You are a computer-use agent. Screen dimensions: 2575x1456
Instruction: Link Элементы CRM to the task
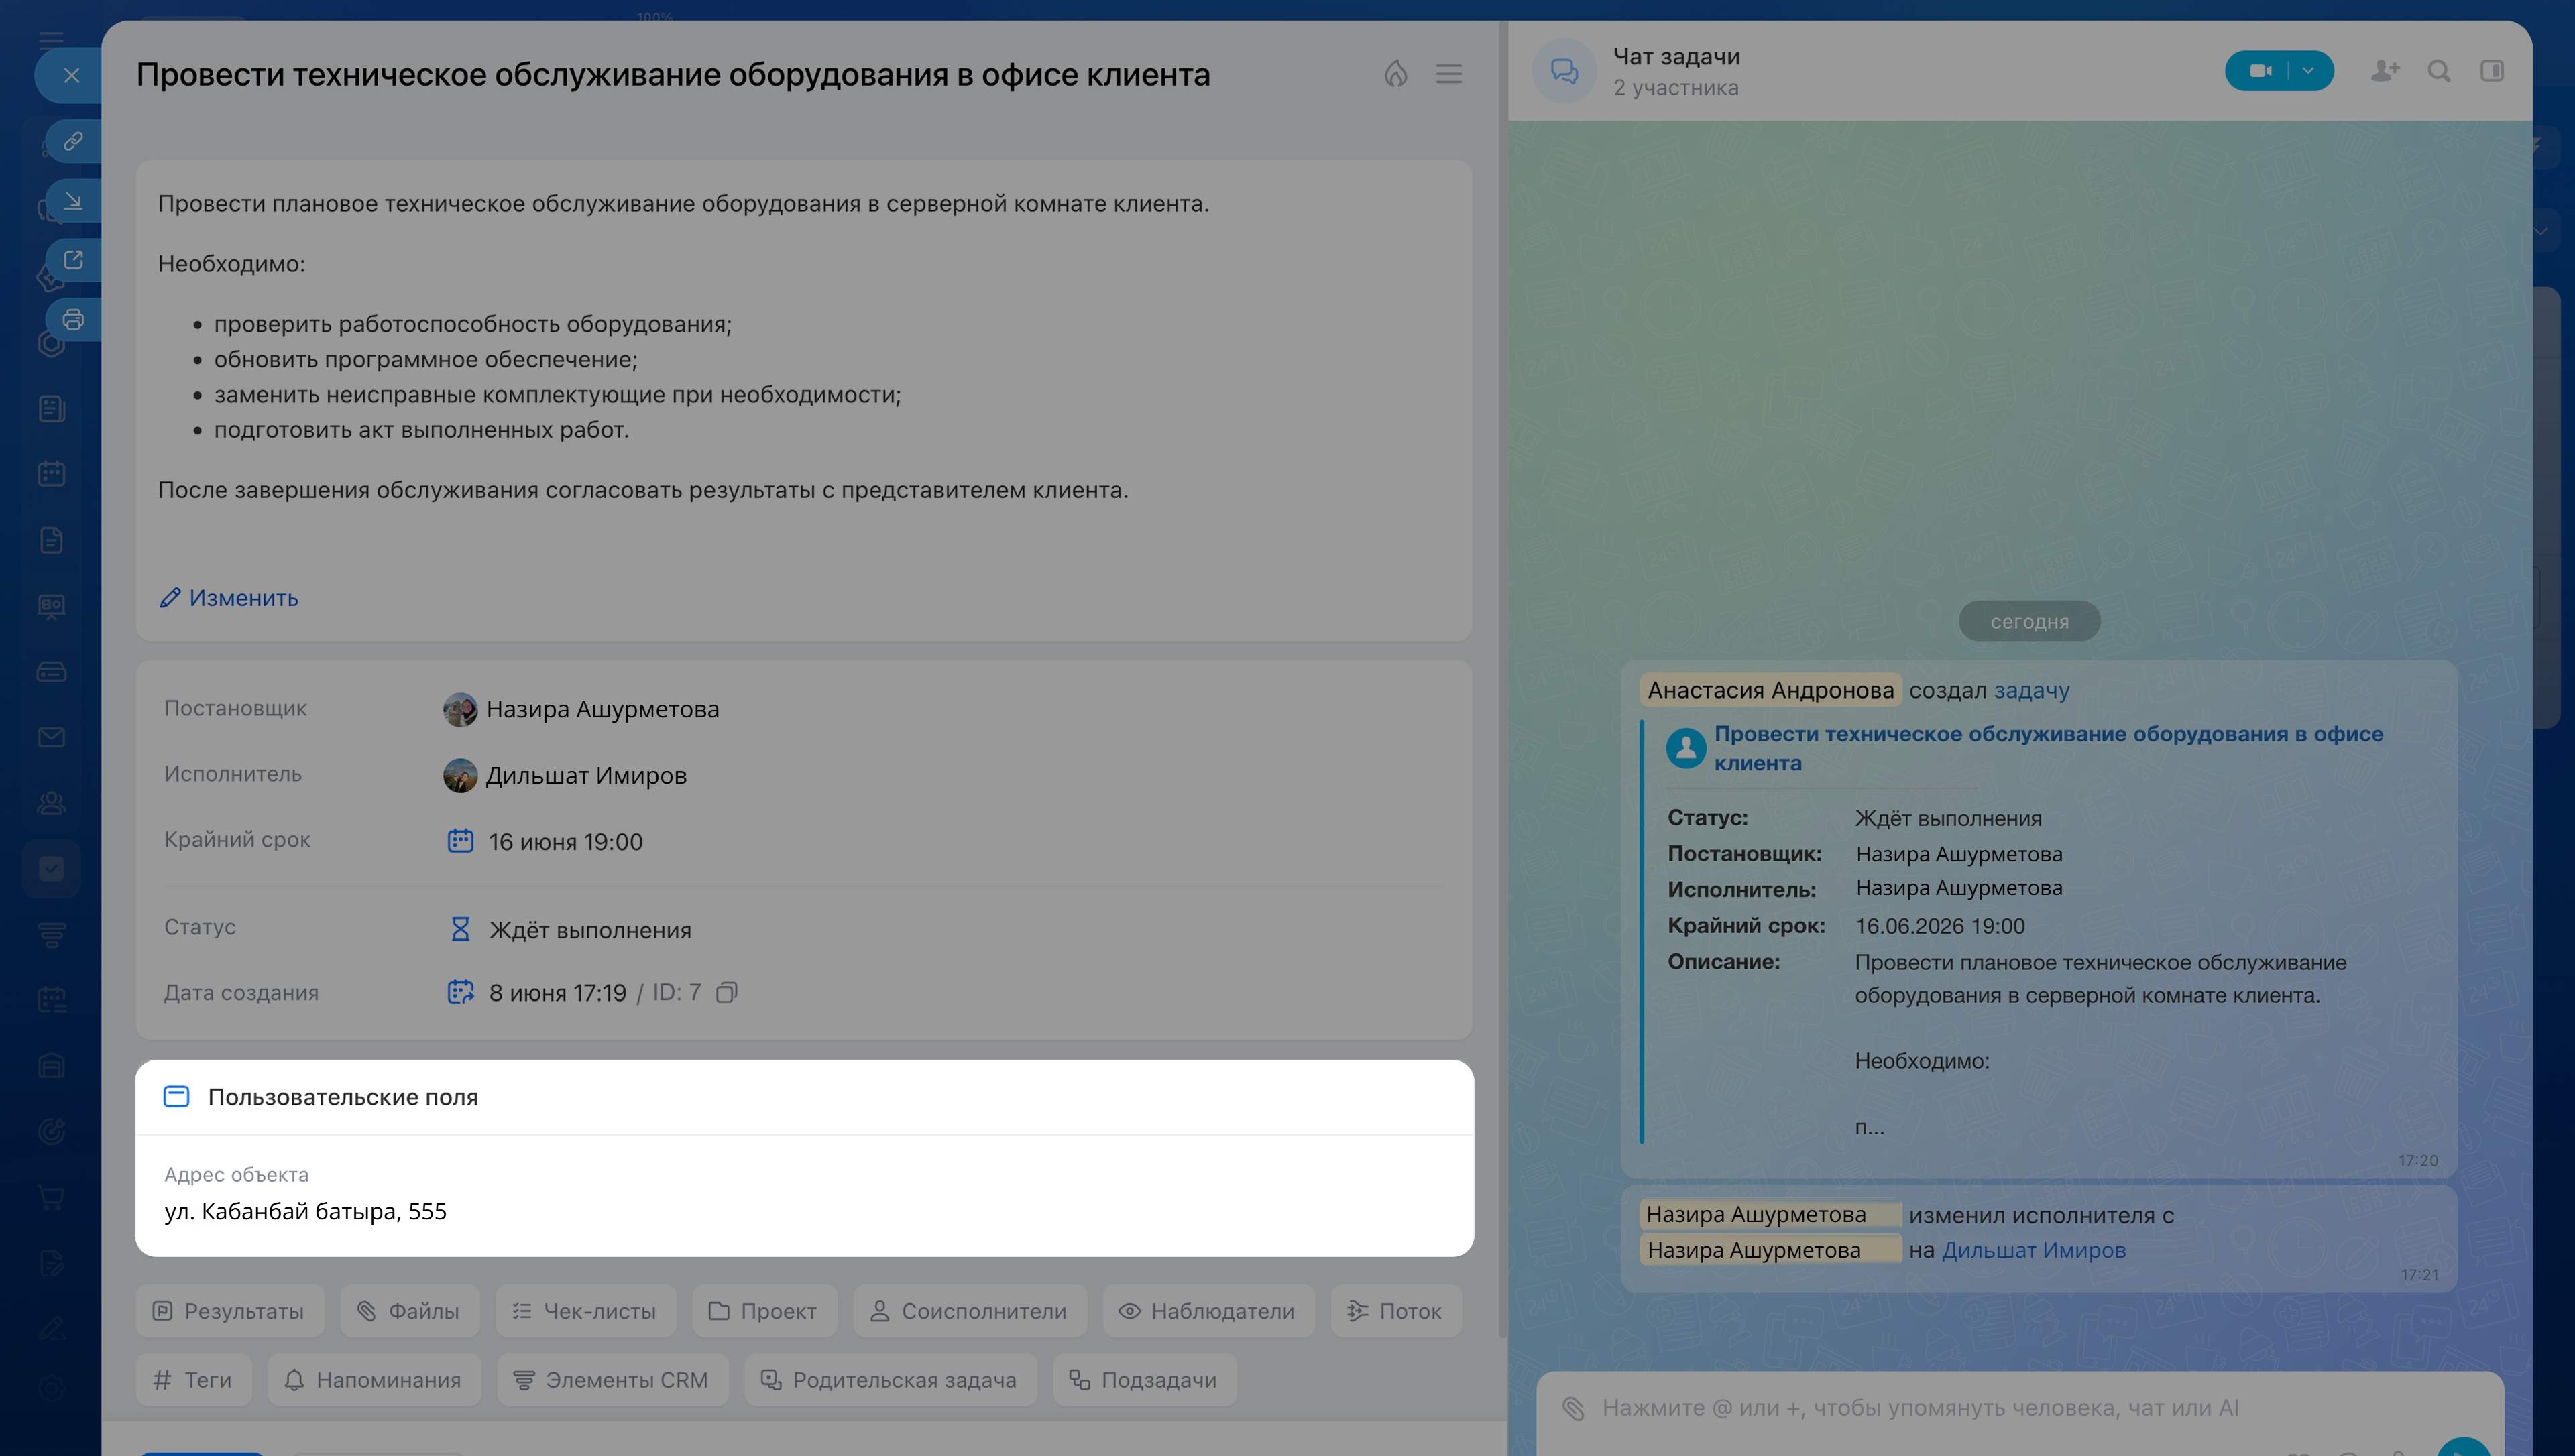612,1381
